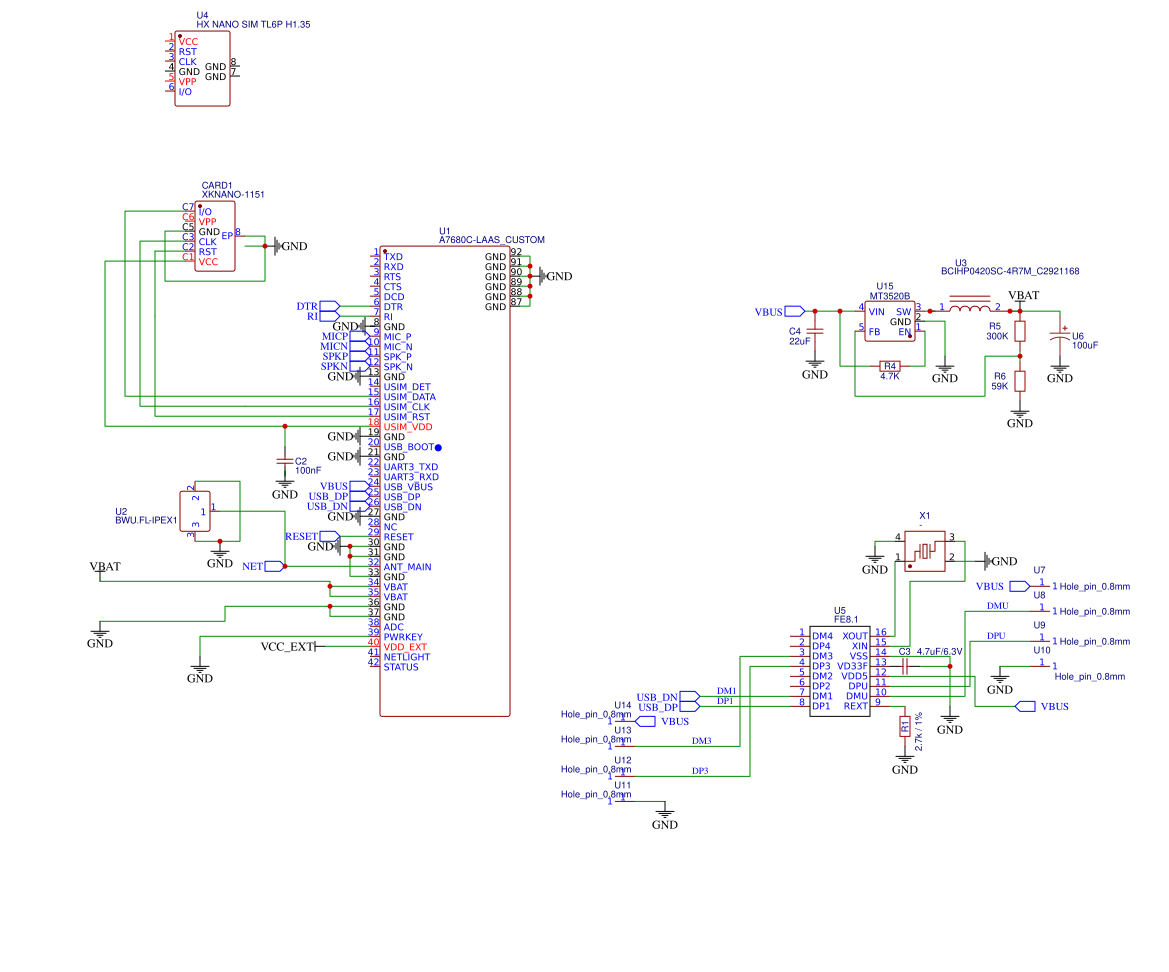Select the U15 MT3520B regulator body
This screenshot has width=1169, height=972.
889,321
